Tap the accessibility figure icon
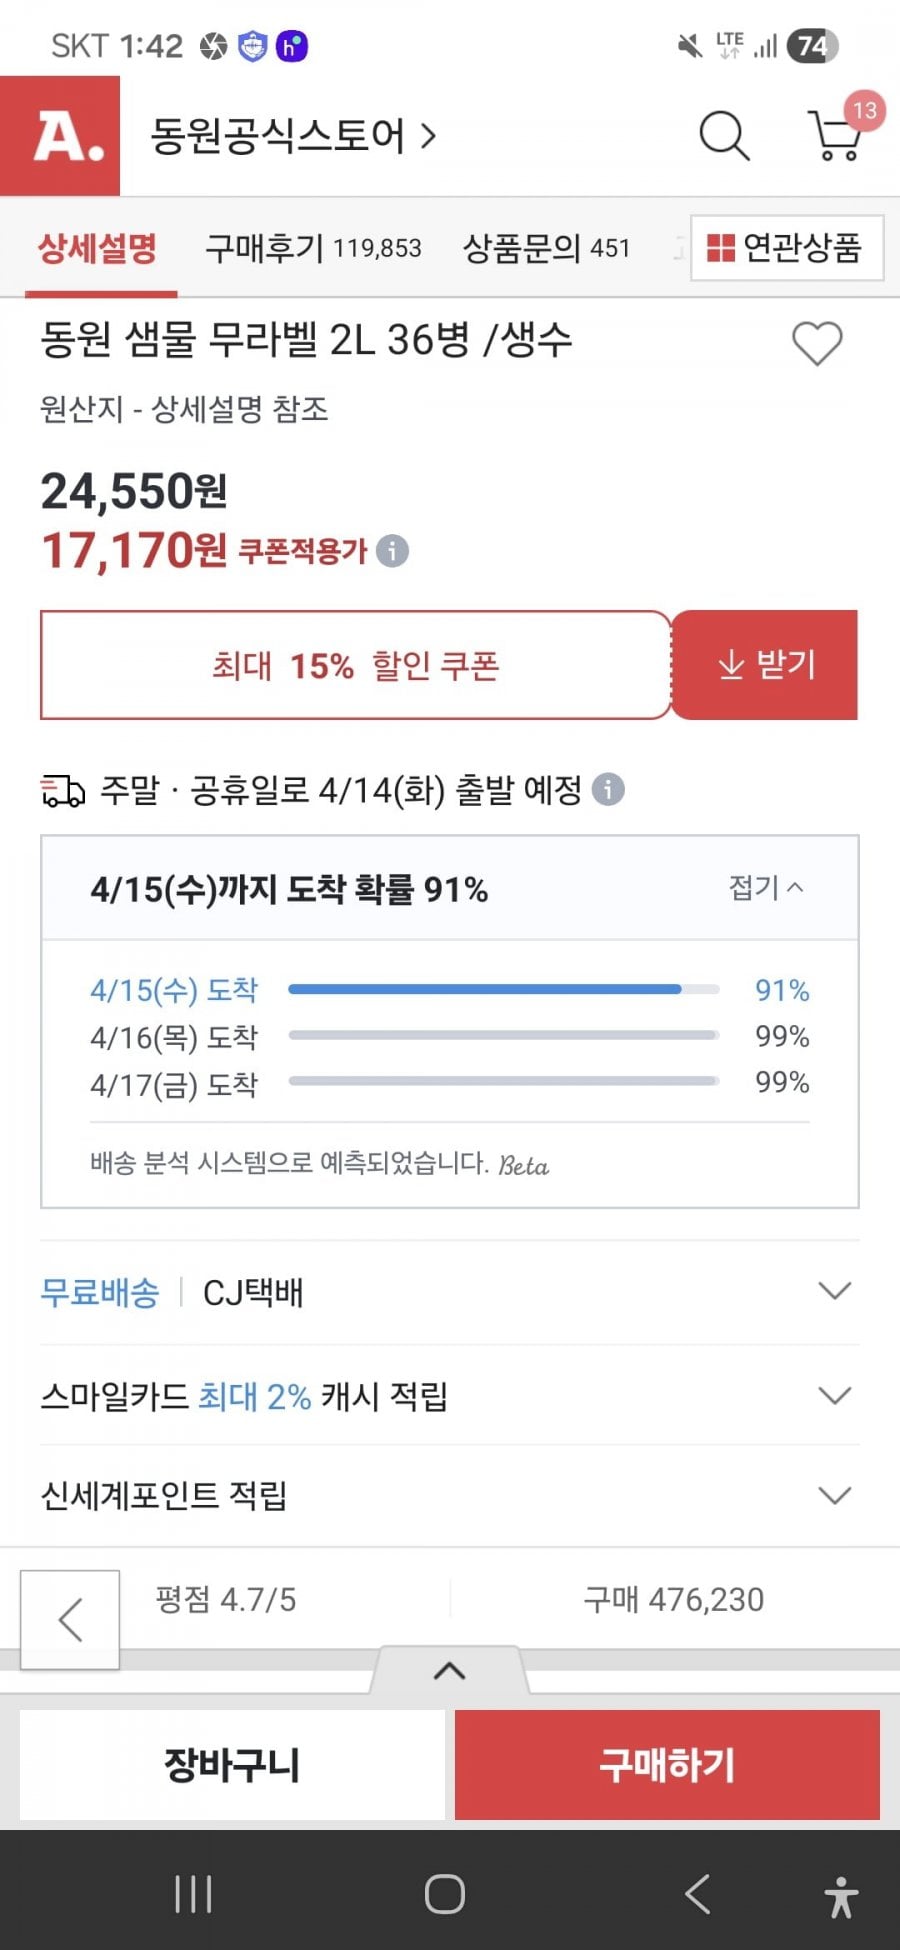The height and width of the screenshot is (1950, 900). (841, 1895)
